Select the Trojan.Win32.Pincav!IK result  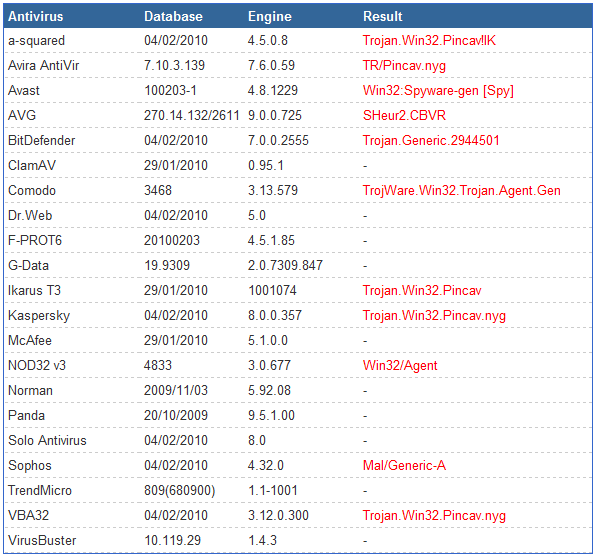tap(429, 41)
